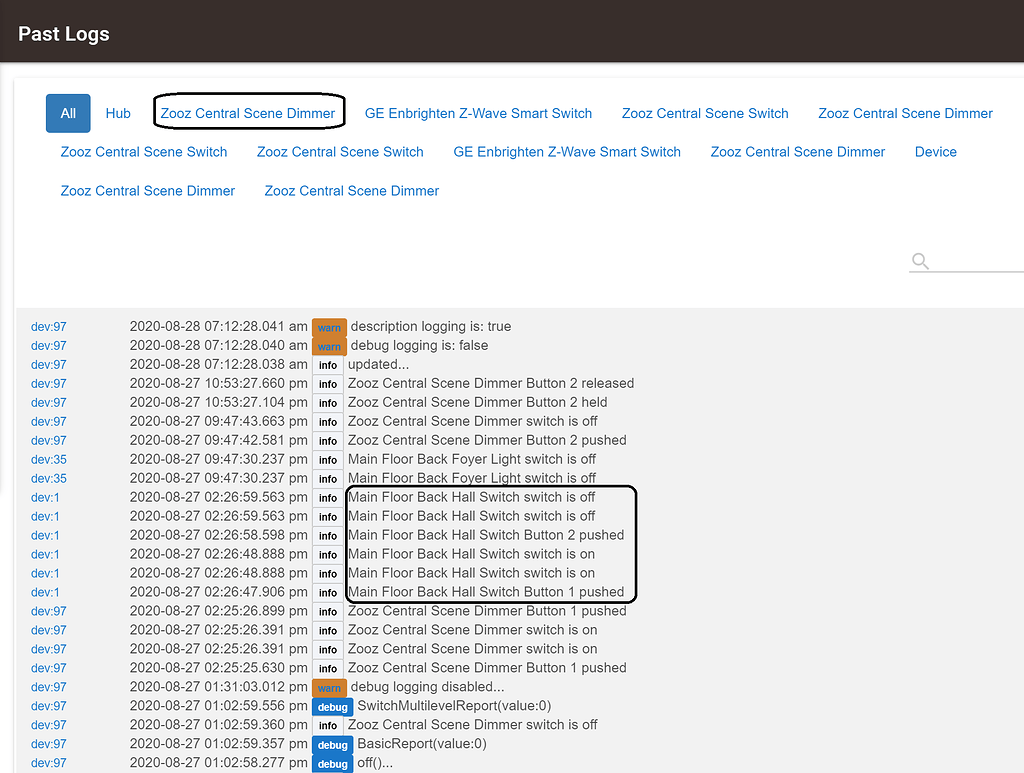
Task: Select the Device filter at row end
Action: pos(935,151)
